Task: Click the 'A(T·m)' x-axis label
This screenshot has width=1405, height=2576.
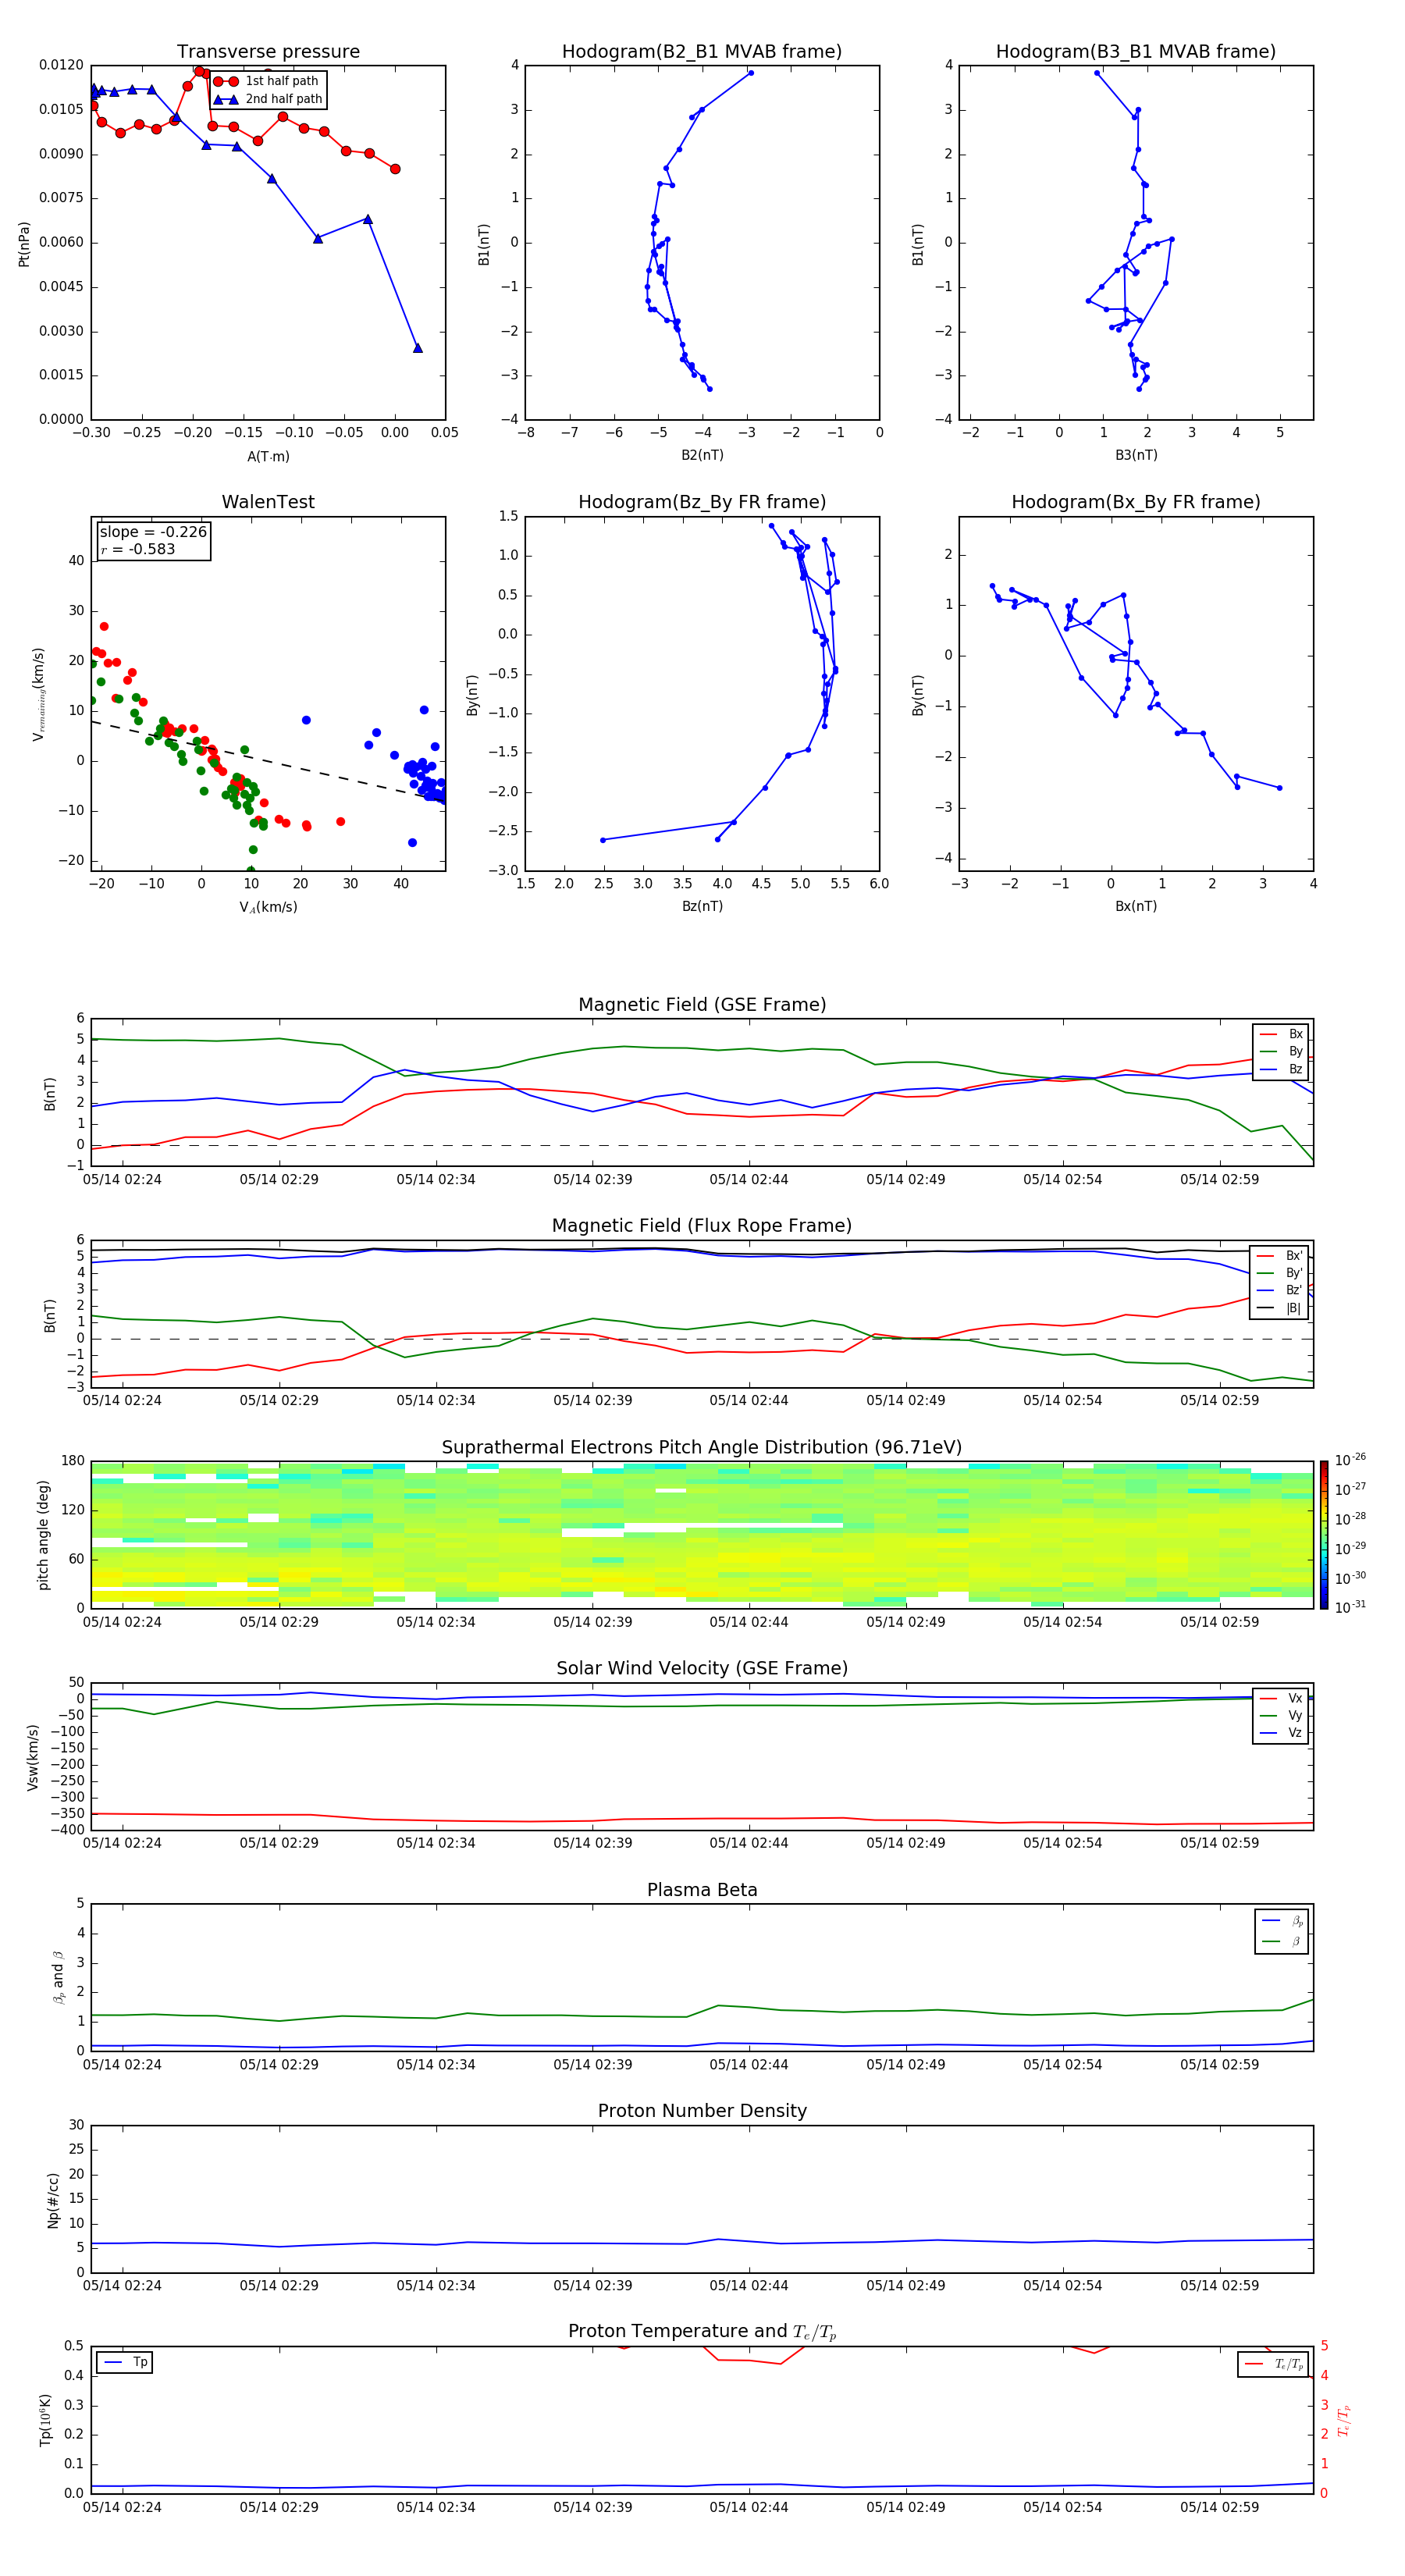Action: [268, 456]
